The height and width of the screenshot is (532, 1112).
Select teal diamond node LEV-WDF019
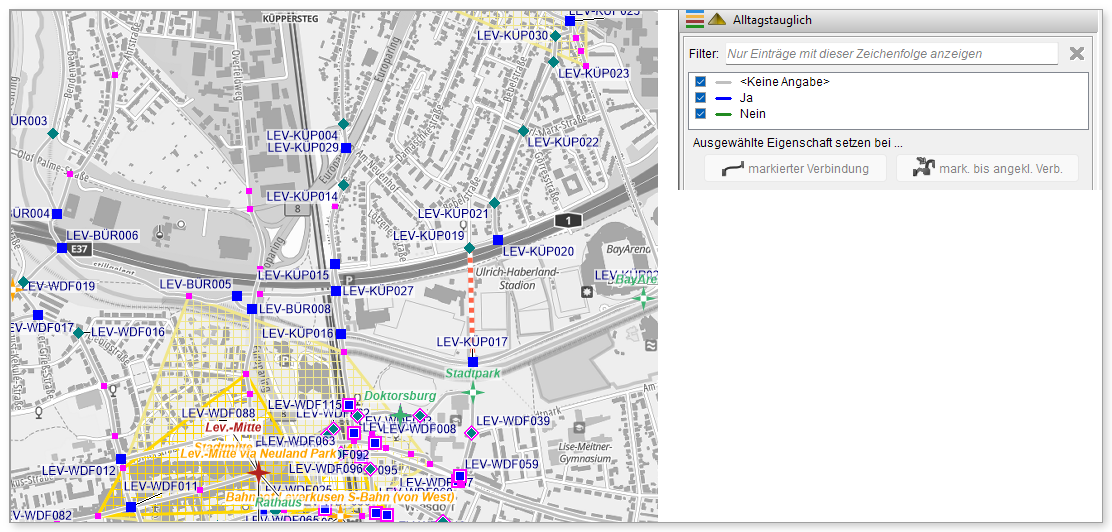pyautogui.click(x=23, y=282)
